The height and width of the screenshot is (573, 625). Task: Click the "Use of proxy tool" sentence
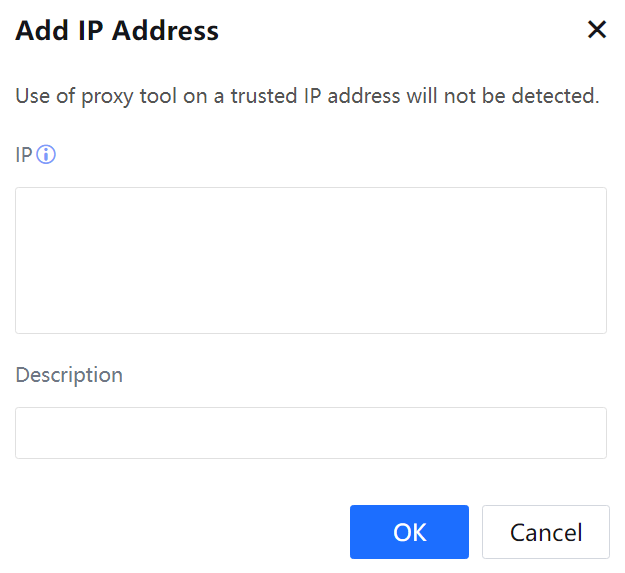tap(307, 97)
